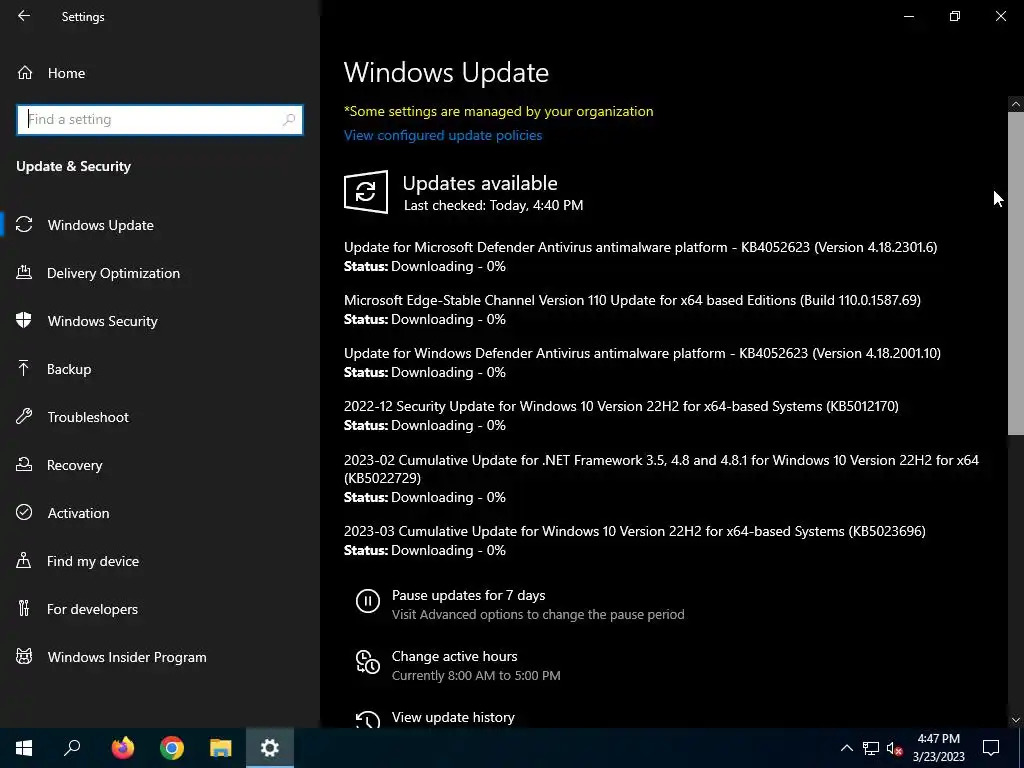This screenshot has height=768, width=1024.
Task: Click the scrollbar up arrow
Action: (1016, 104)
